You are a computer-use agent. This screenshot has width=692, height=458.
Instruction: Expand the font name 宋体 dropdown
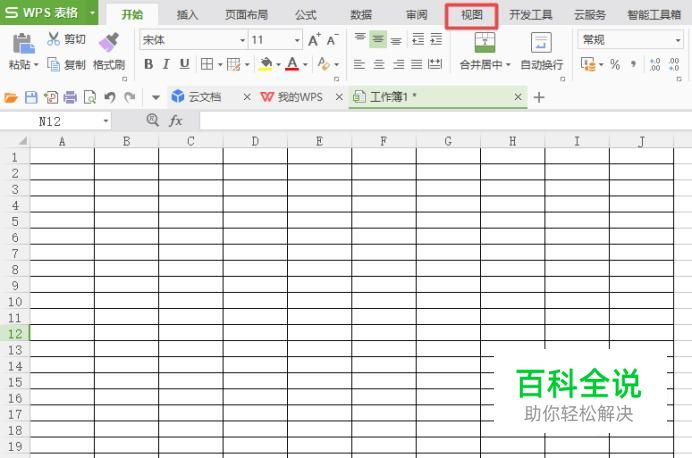[x=242, y=40]
